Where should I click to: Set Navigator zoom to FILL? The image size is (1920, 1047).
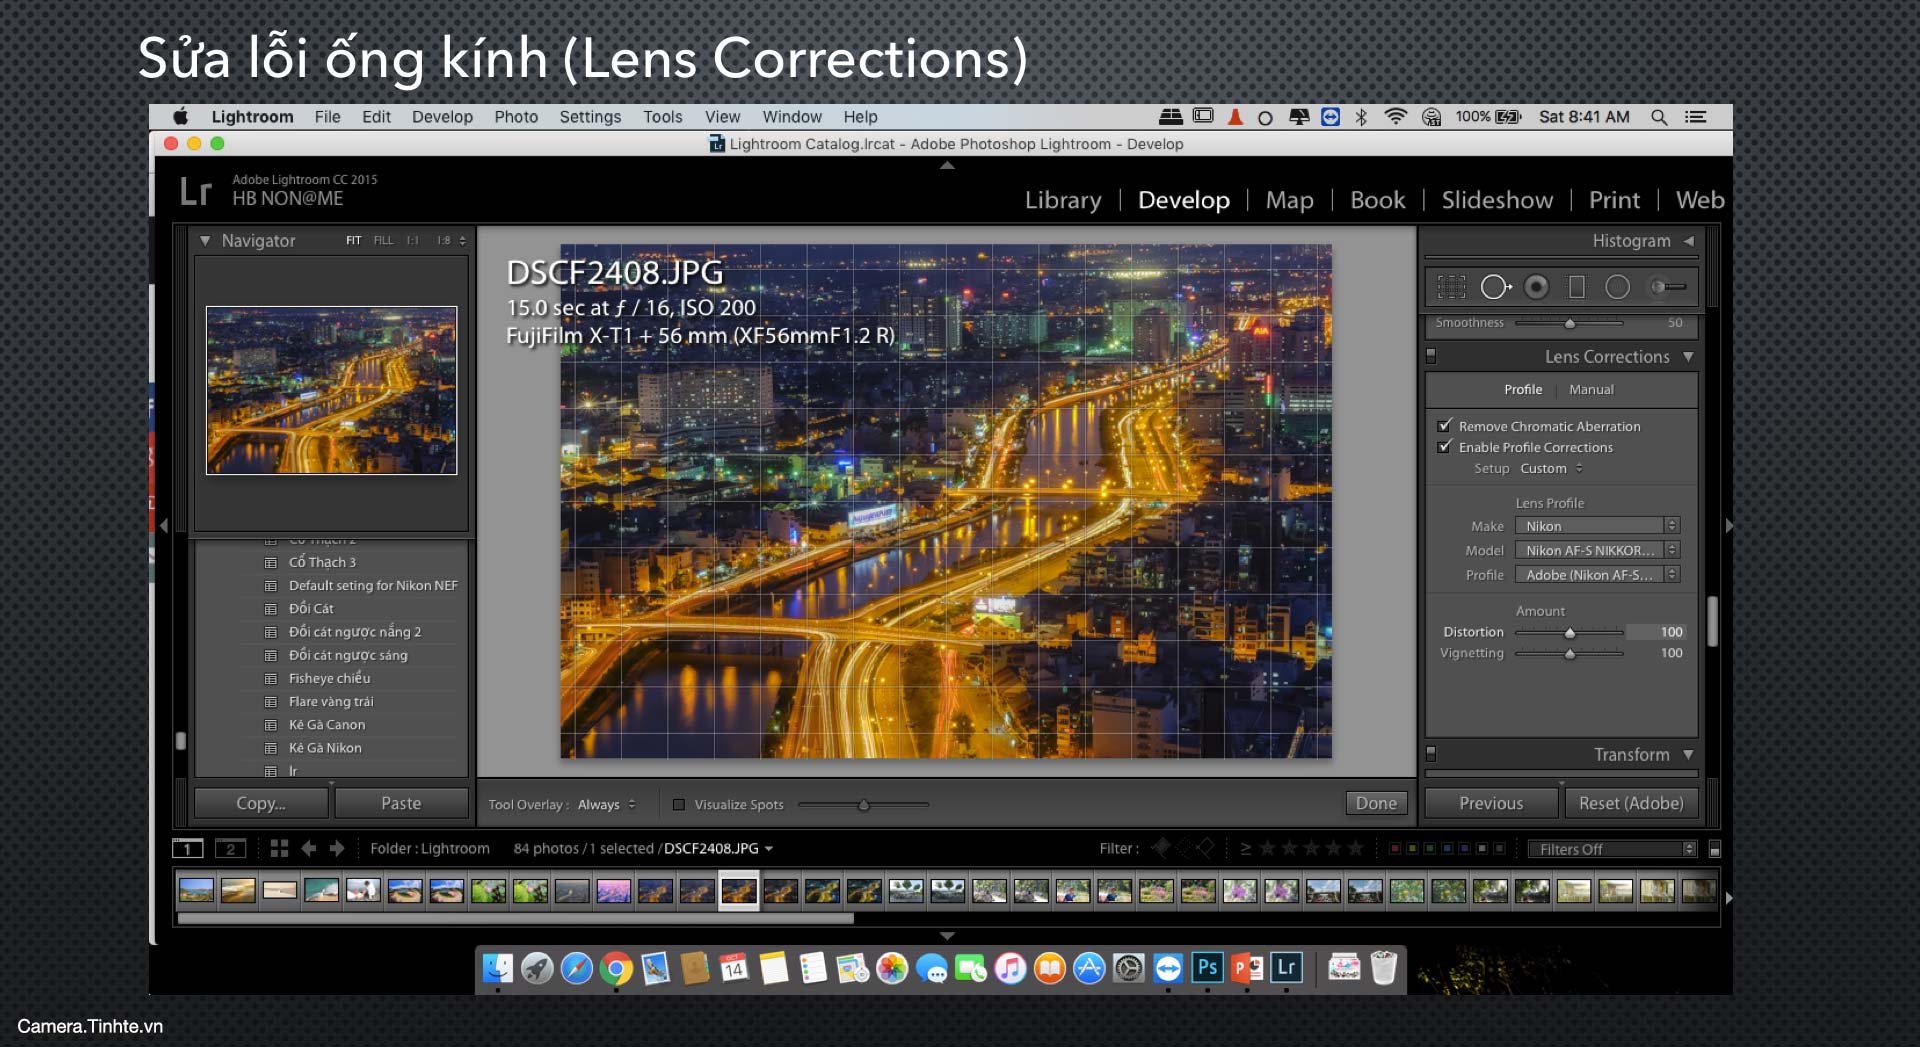[383, 240]
